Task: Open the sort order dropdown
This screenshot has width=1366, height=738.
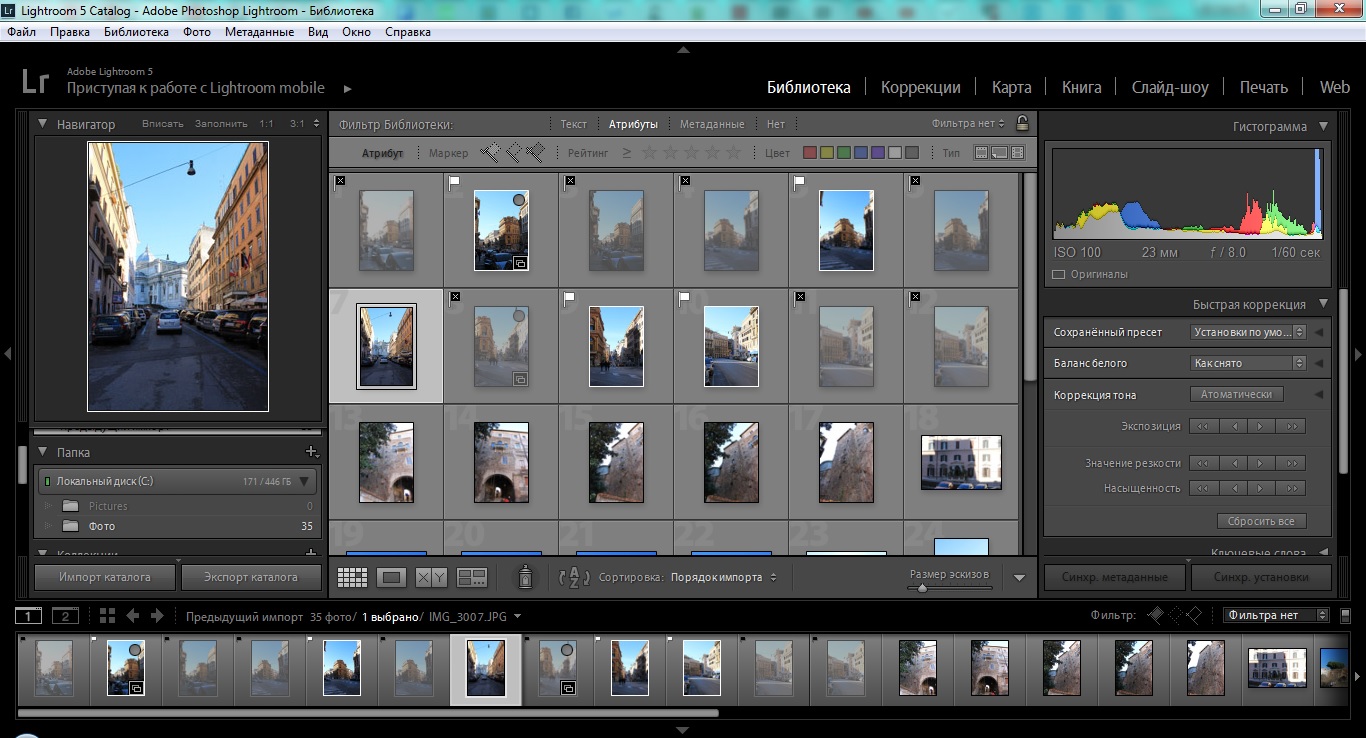Action: [723, 577]
